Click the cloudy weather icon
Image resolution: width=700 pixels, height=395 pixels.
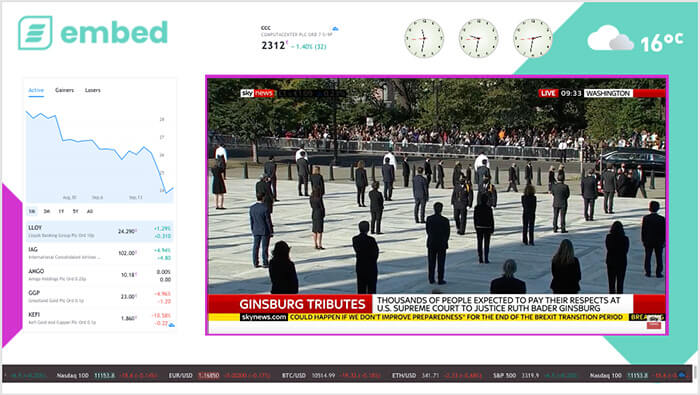610,38
